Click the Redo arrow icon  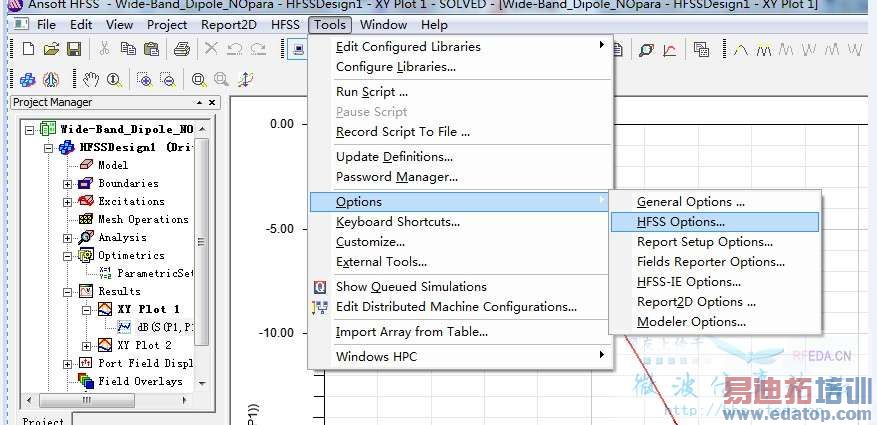tap(257, 49)
